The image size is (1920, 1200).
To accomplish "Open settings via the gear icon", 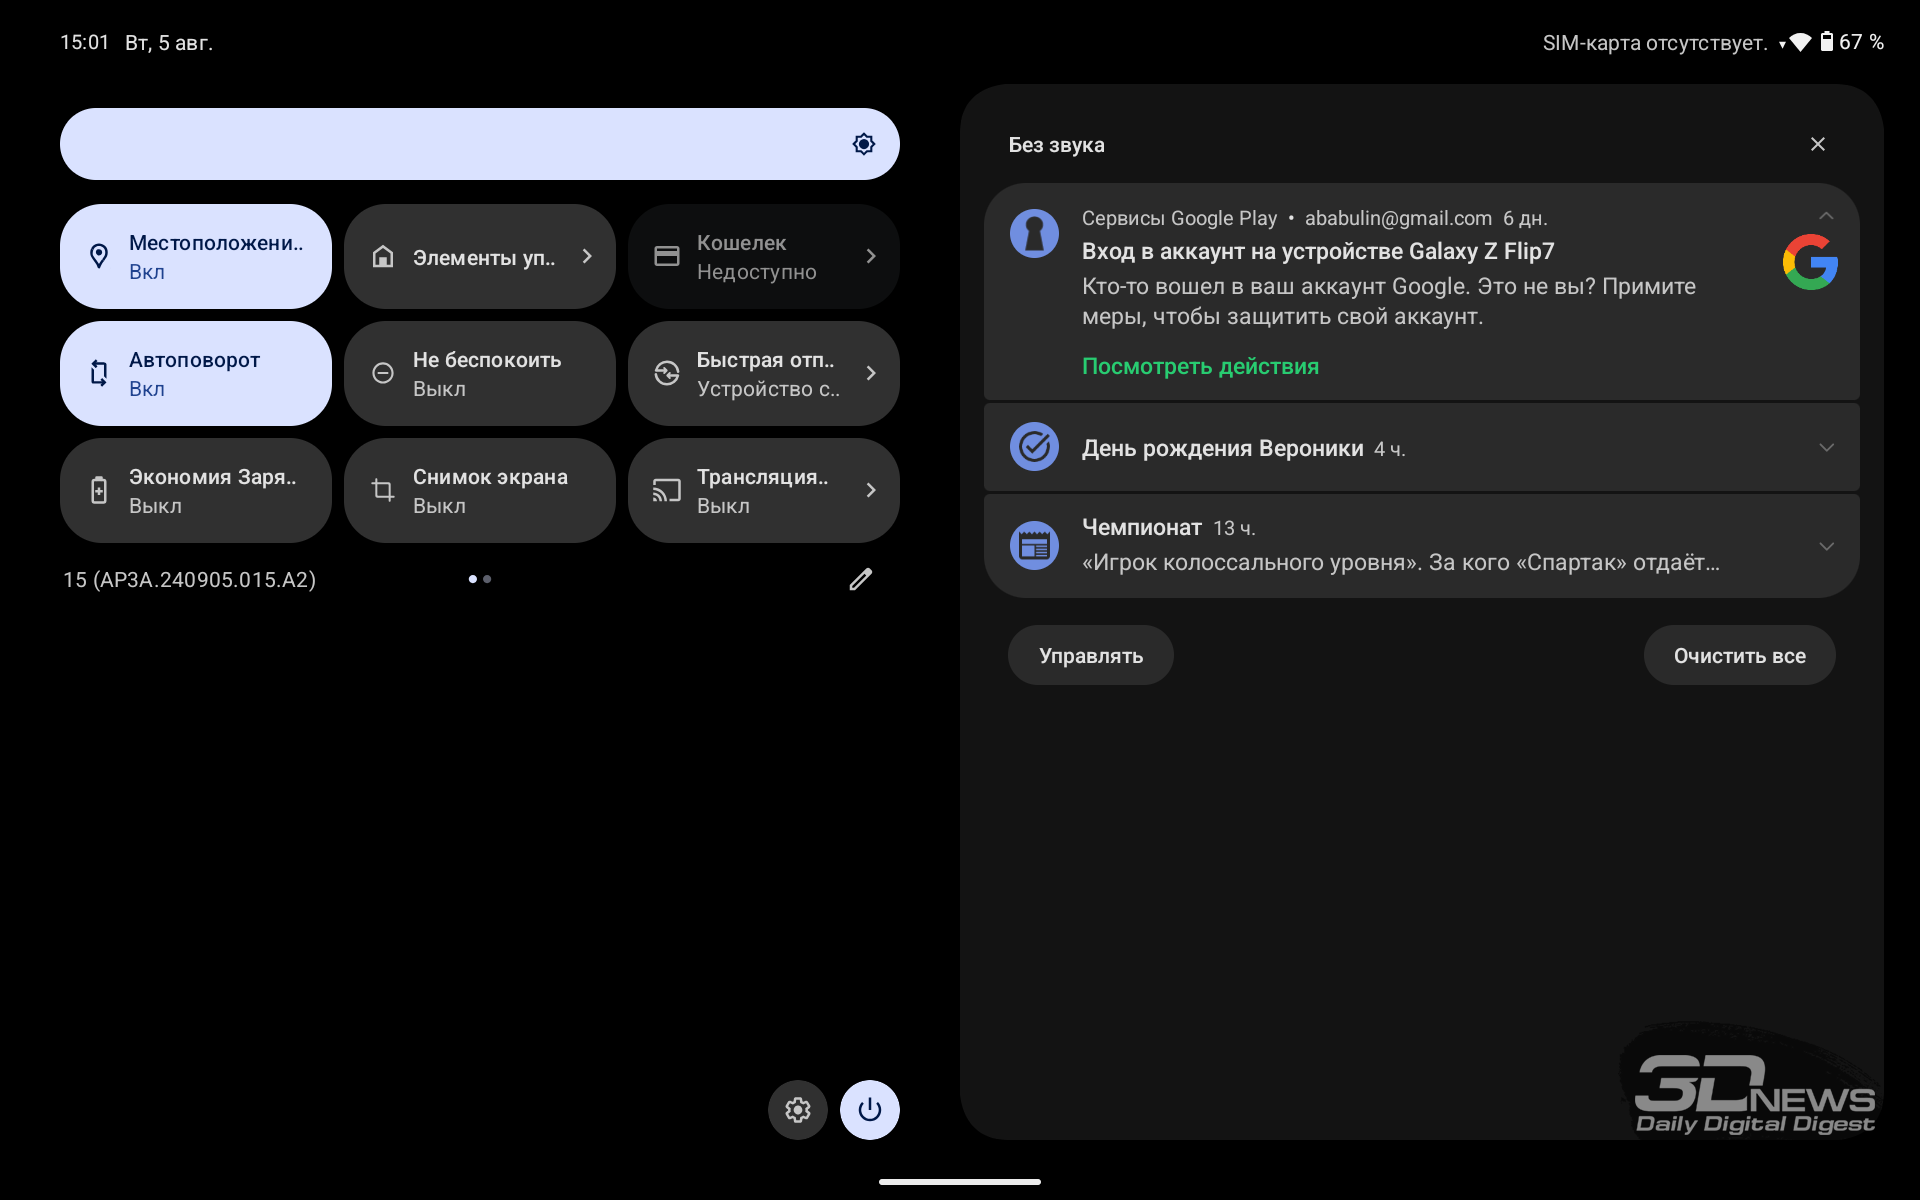I will (x=798, y=1110).
